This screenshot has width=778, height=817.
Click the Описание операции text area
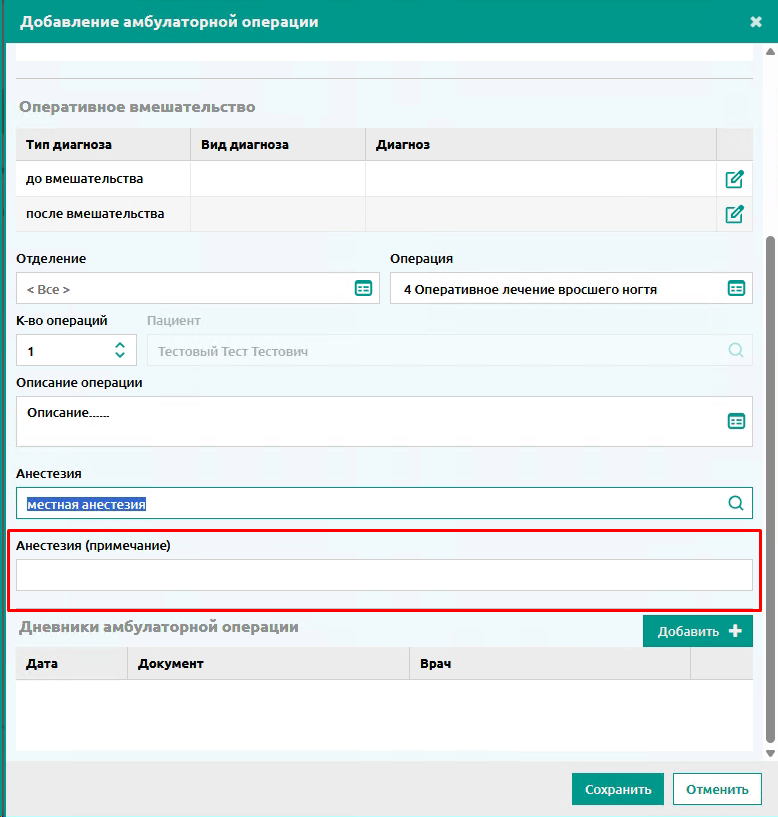[x=384, y=422]
